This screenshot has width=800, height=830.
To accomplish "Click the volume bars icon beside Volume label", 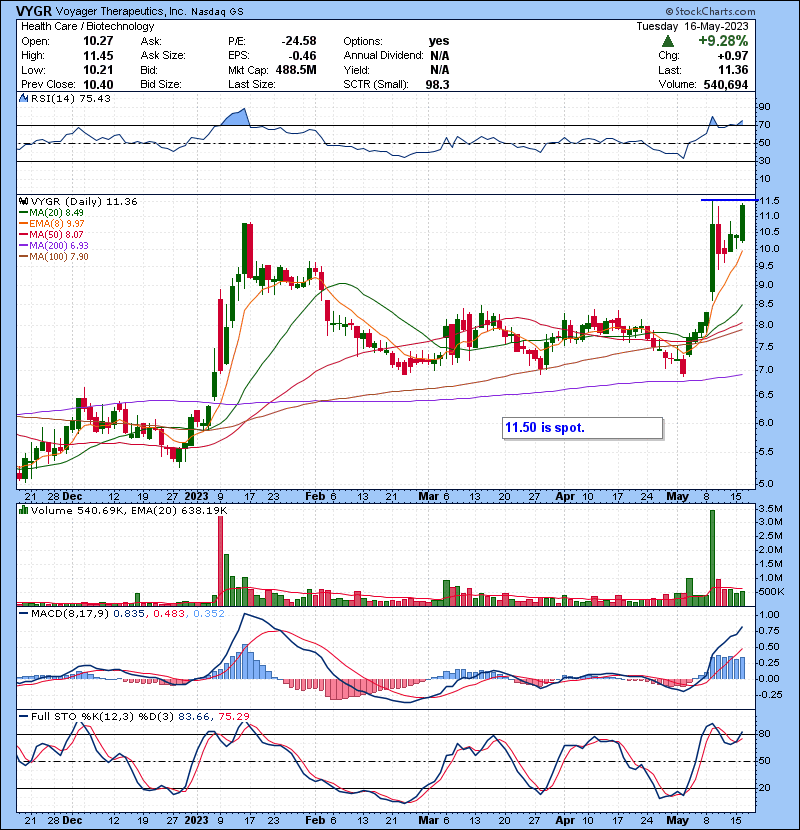I will tap(23, 511).
